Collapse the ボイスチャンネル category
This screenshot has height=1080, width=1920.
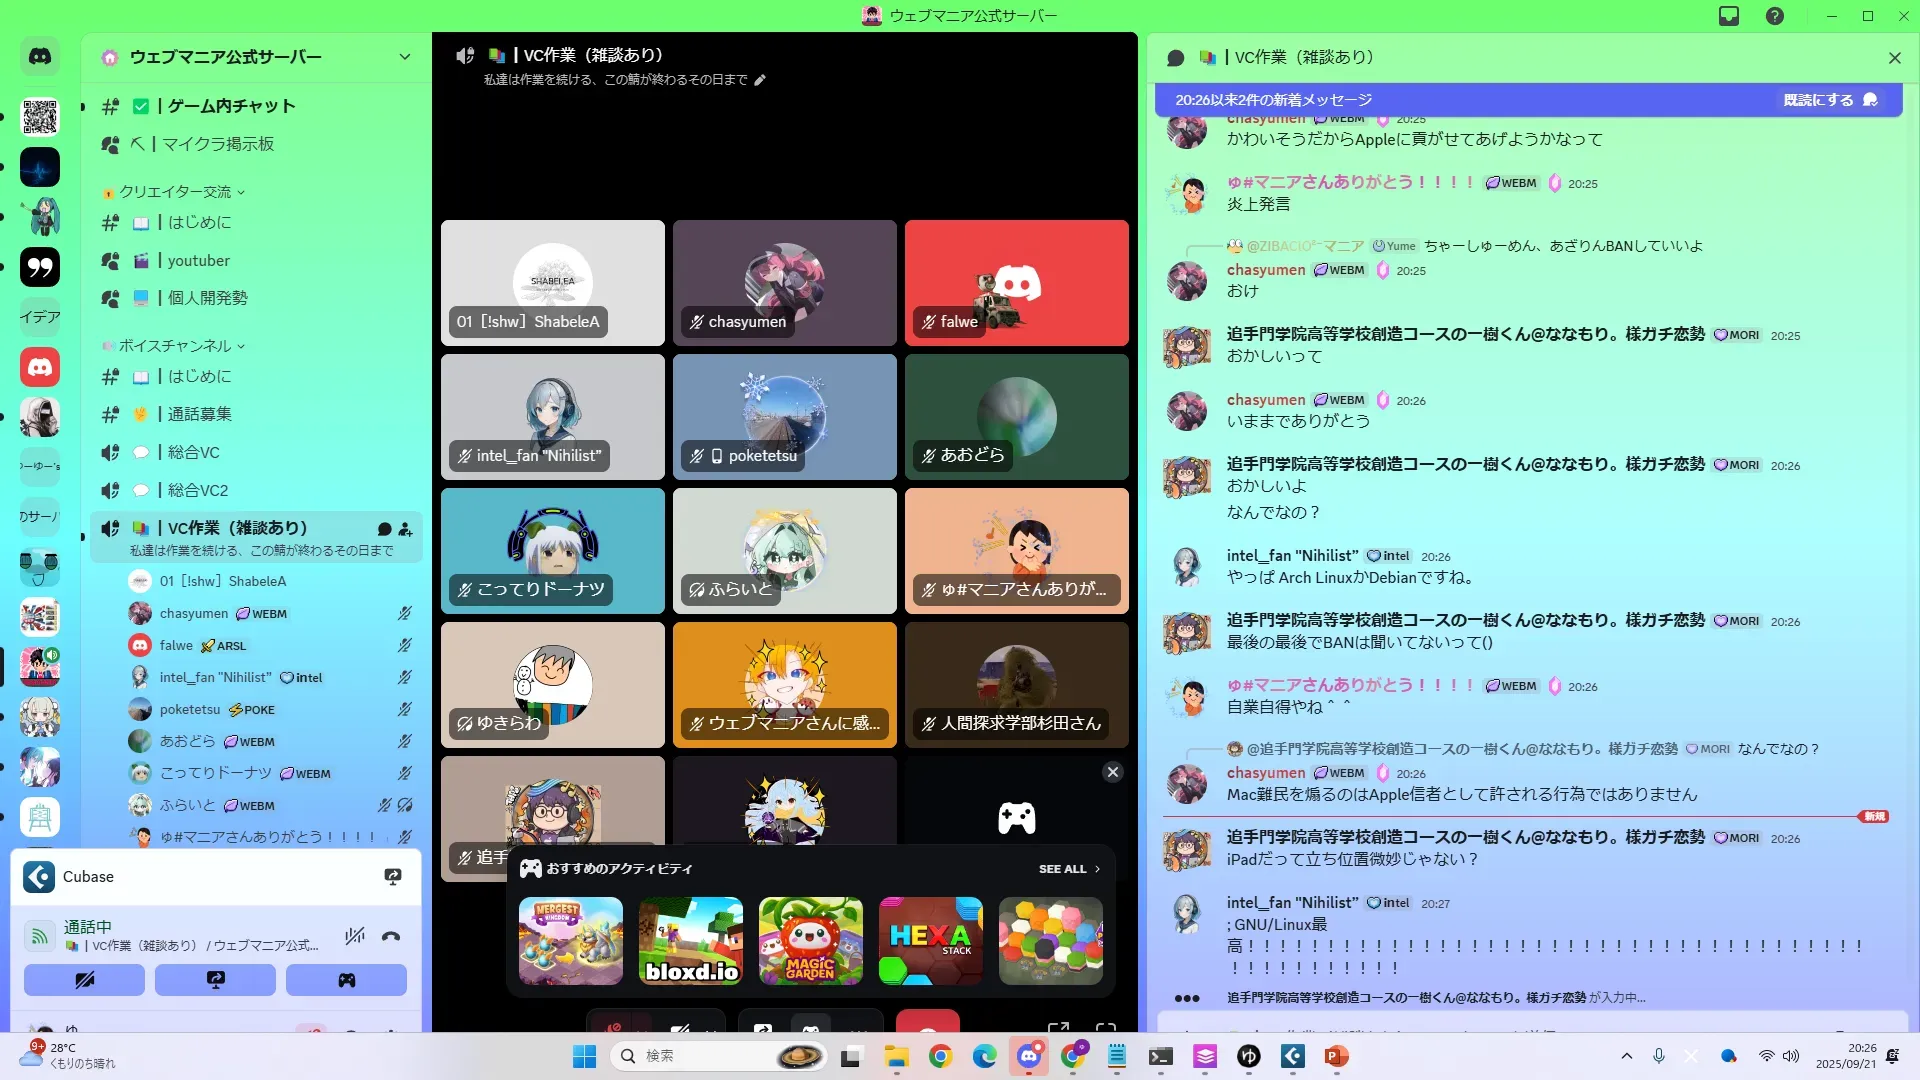(x=175, y=346)
